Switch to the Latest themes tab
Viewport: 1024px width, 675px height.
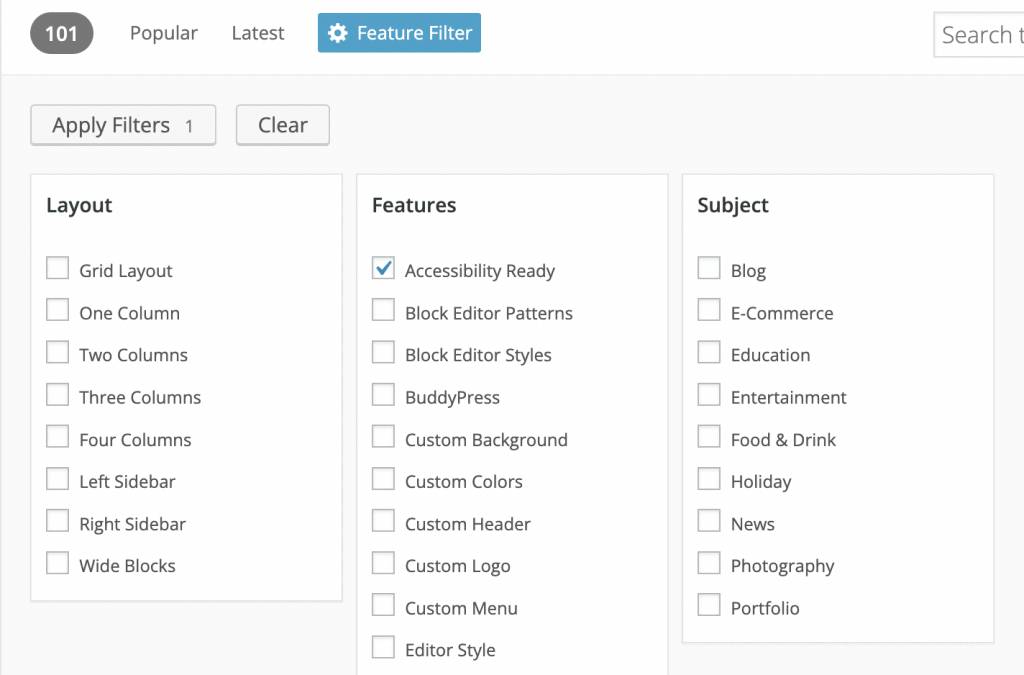258,33
